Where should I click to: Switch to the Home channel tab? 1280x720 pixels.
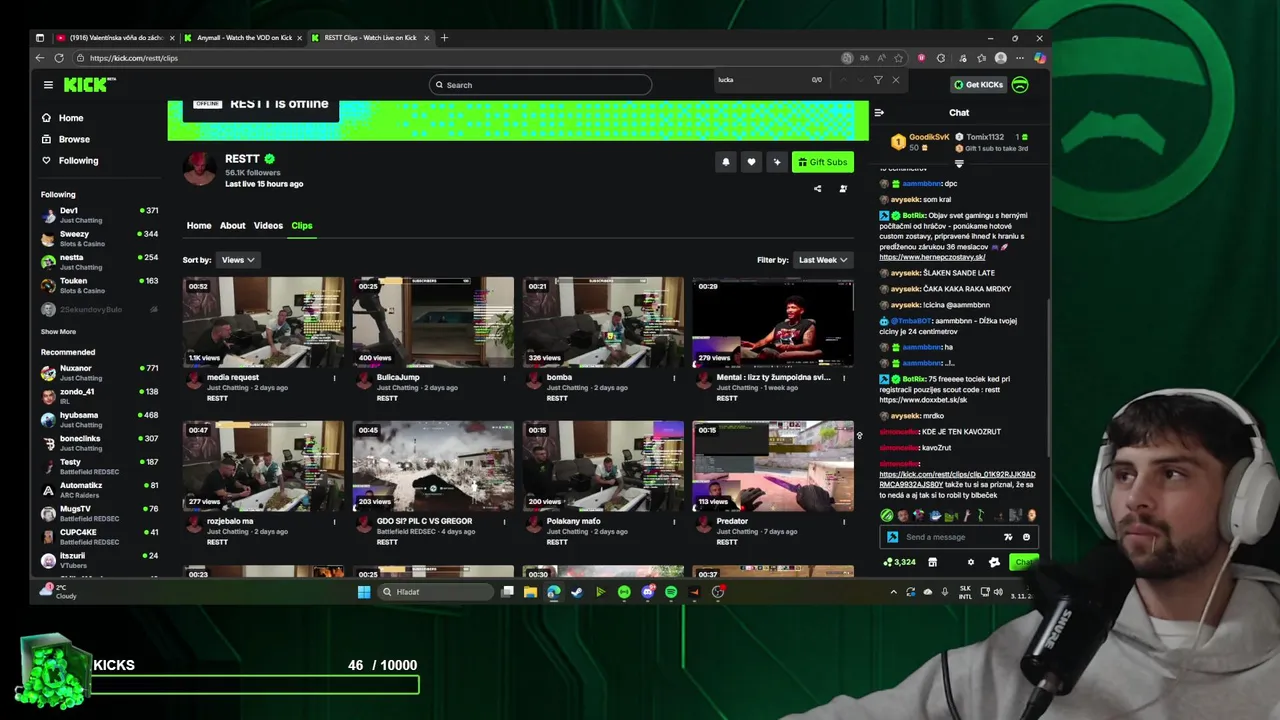coord(199,226)
